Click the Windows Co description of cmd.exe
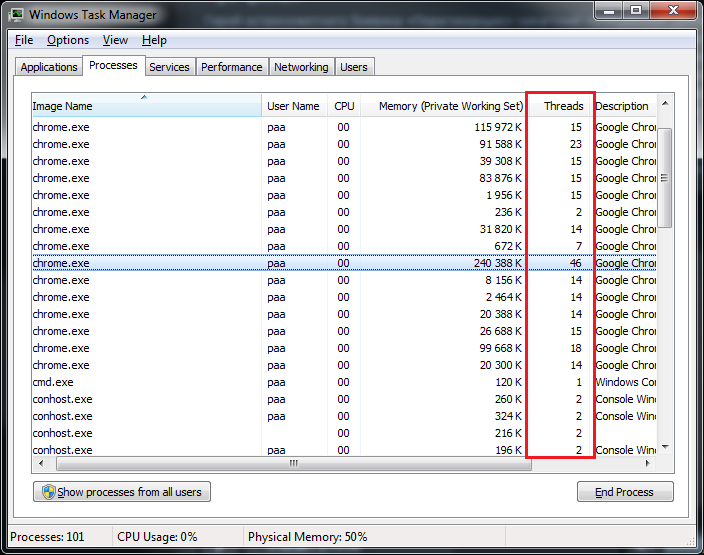 point(625,382)
